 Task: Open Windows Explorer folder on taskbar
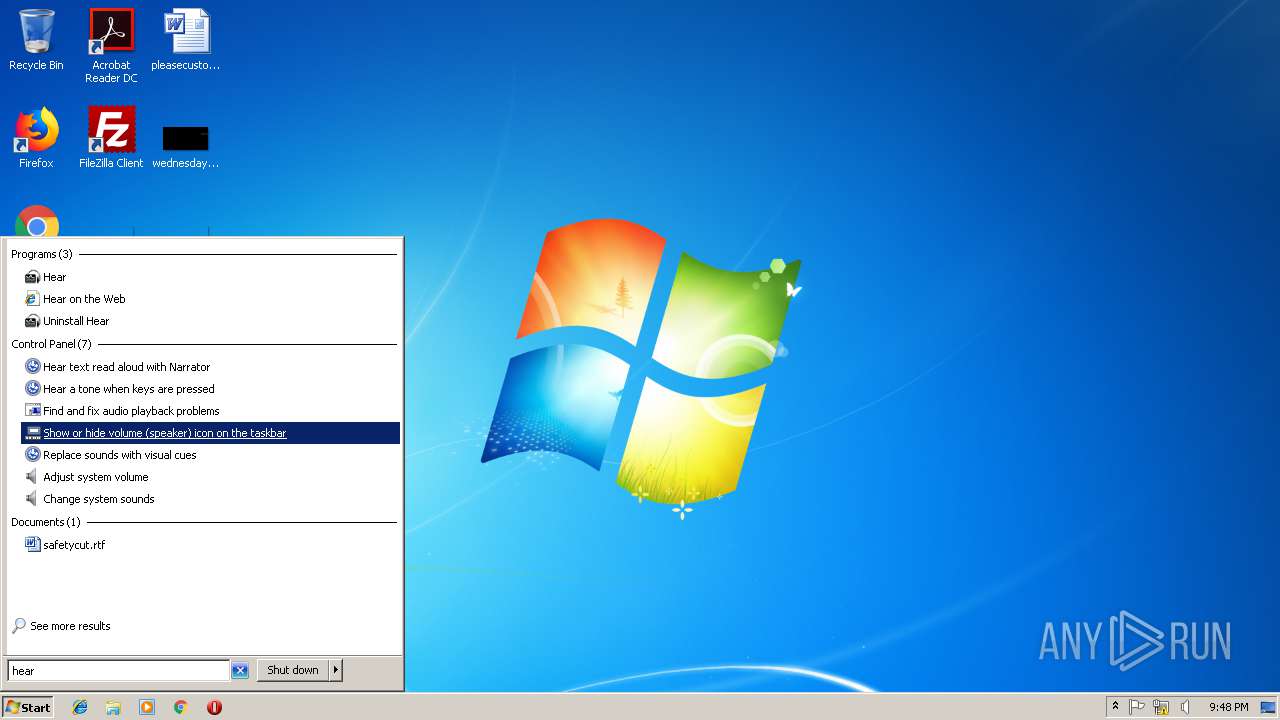[x=113, y=707]
